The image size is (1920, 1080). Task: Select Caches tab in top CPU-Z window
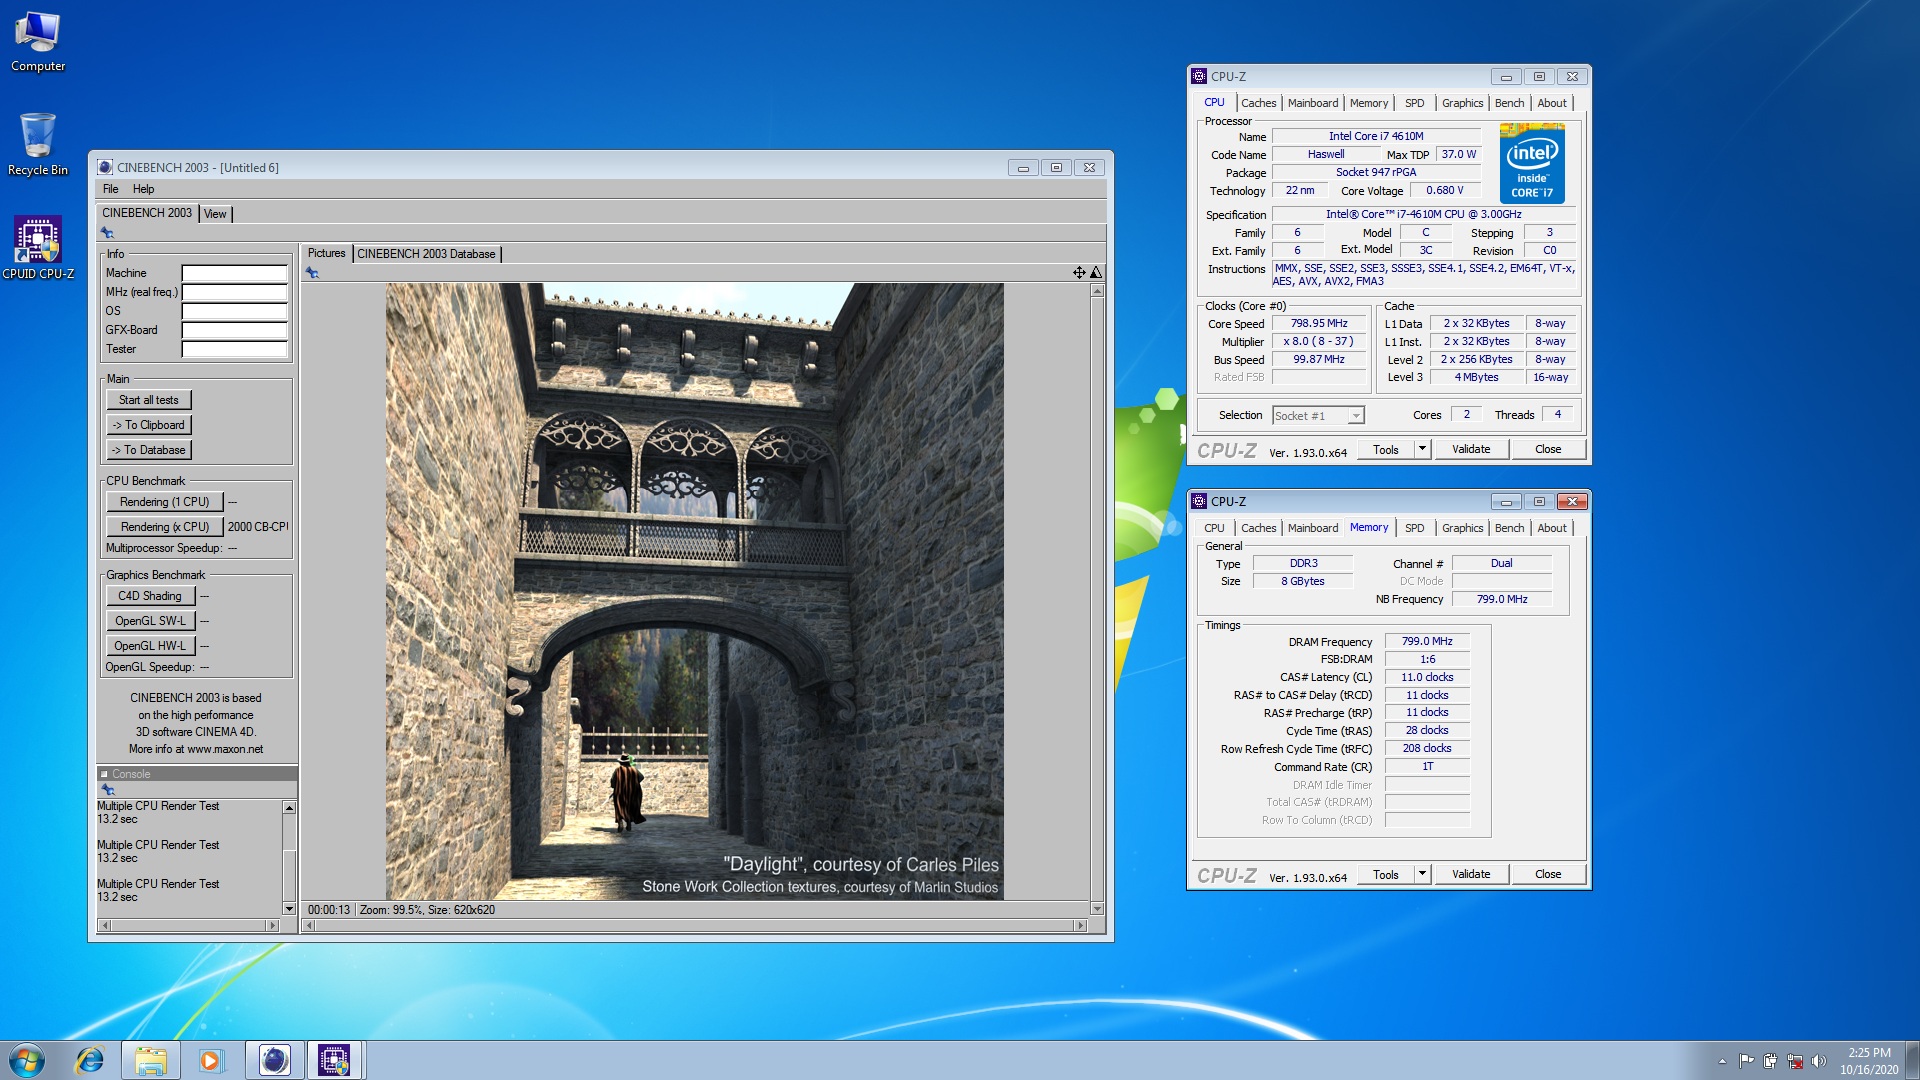[1258, 103]
